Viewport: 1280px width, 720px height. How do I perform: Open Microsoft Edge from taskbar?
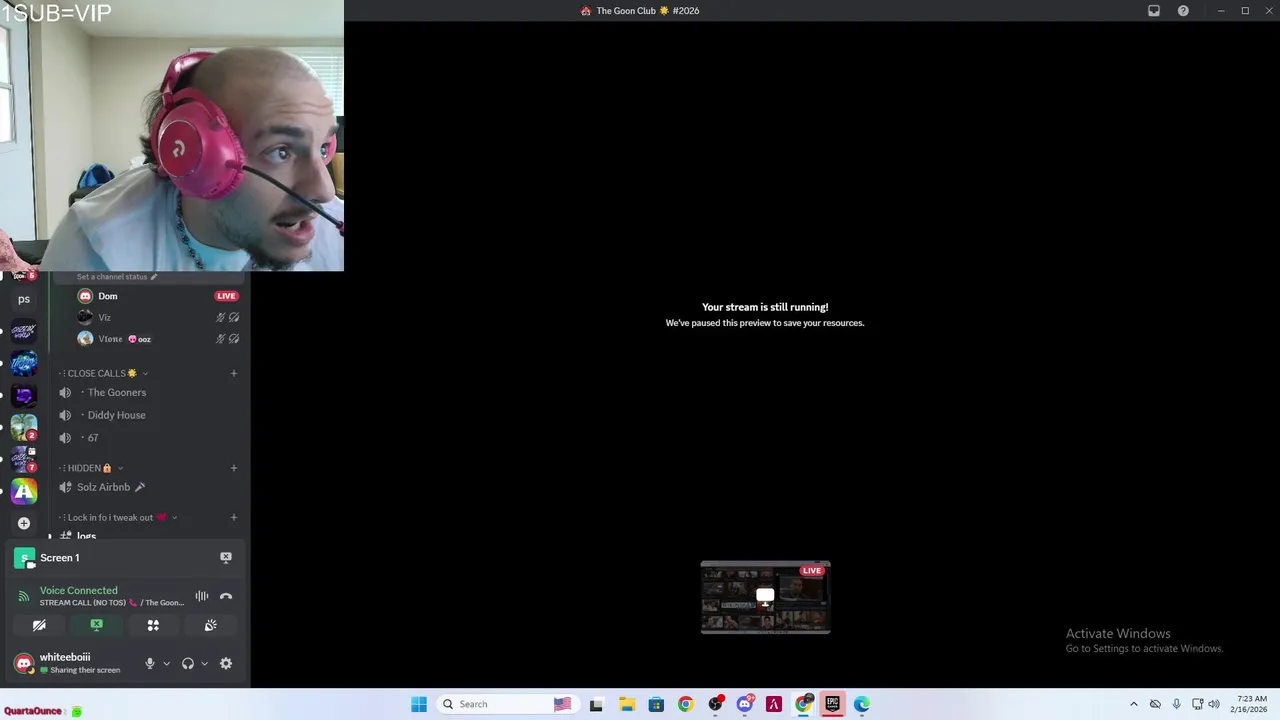(x=862, y=704)
